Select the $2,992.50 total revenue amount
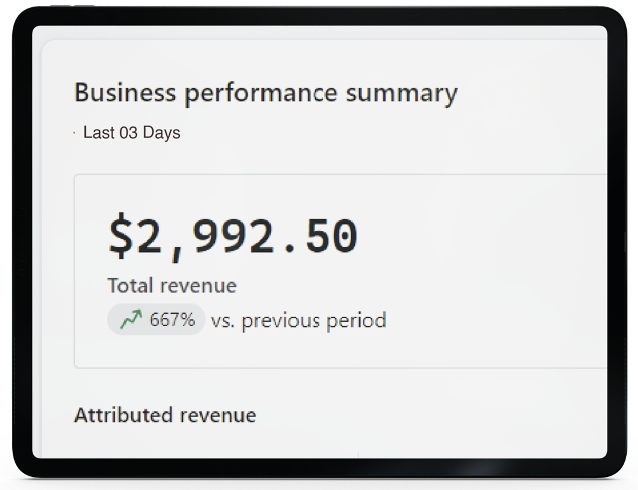Viewport: 638px width, 490px height. (232, 236)
